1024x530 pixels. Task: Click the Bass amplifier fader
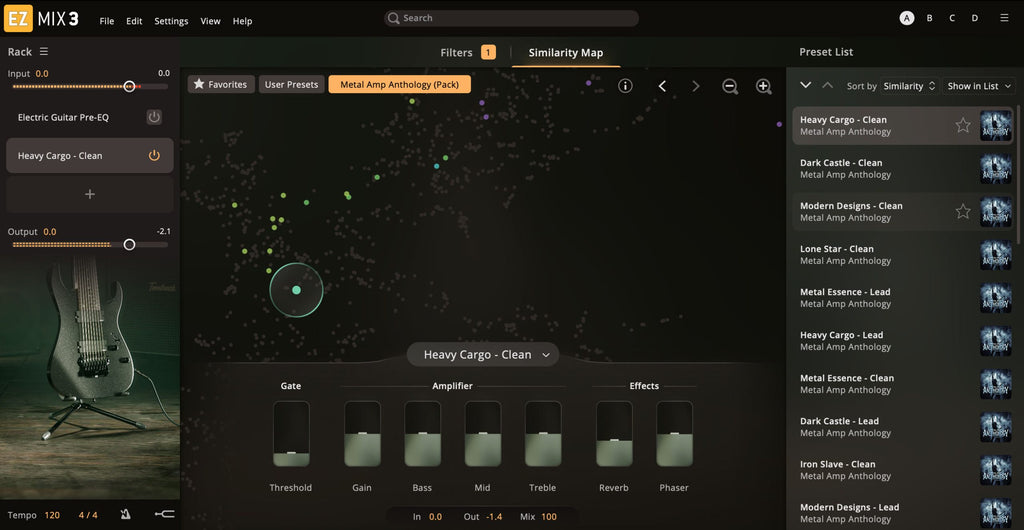click(x=423, y=434)
